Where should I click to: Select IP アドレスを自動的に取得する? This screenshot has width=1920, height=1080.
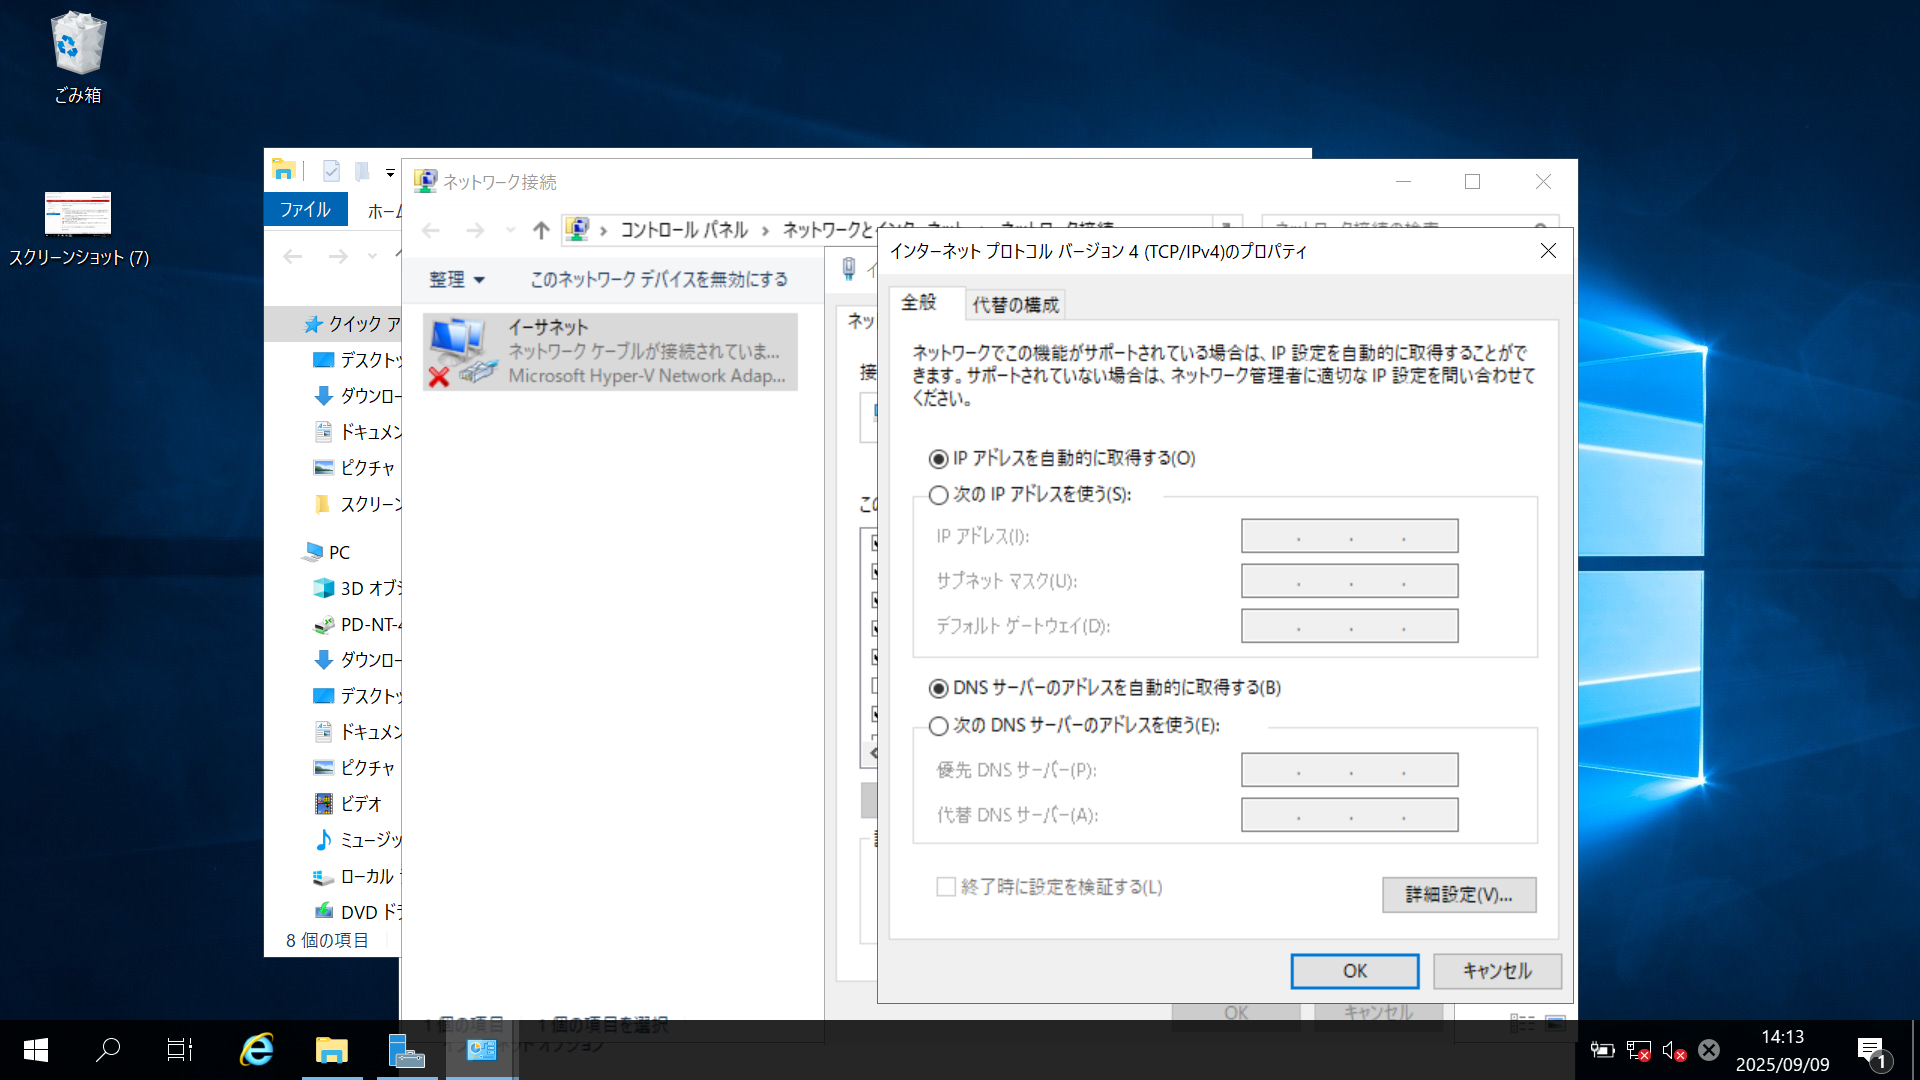tap(936, 457)
